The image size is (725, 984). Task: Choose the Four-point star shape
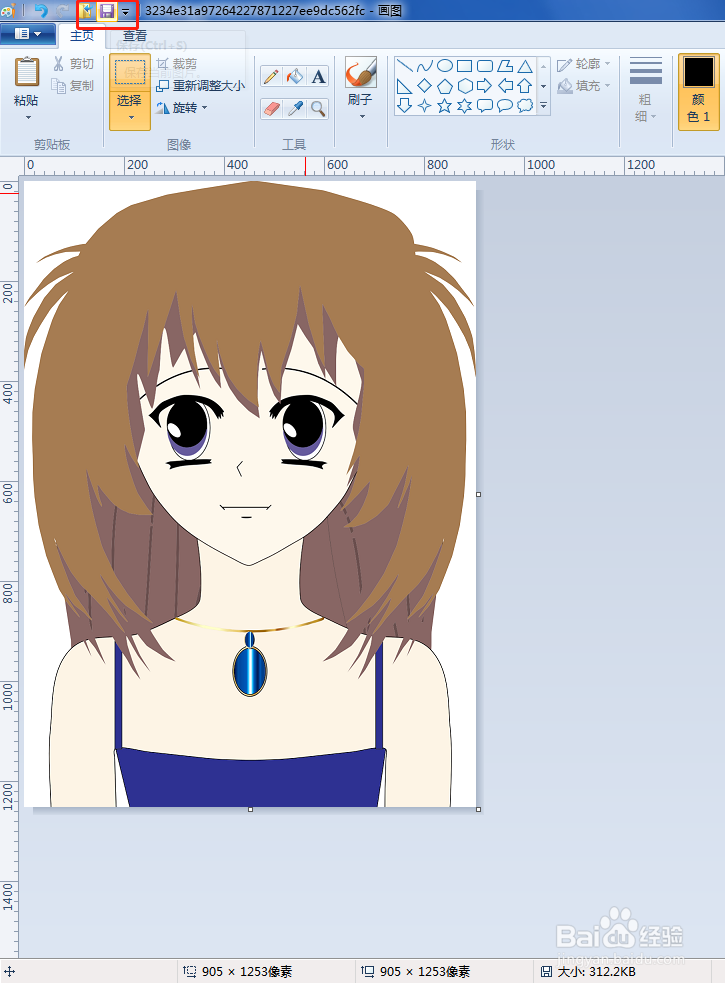(x=425, y=105)
